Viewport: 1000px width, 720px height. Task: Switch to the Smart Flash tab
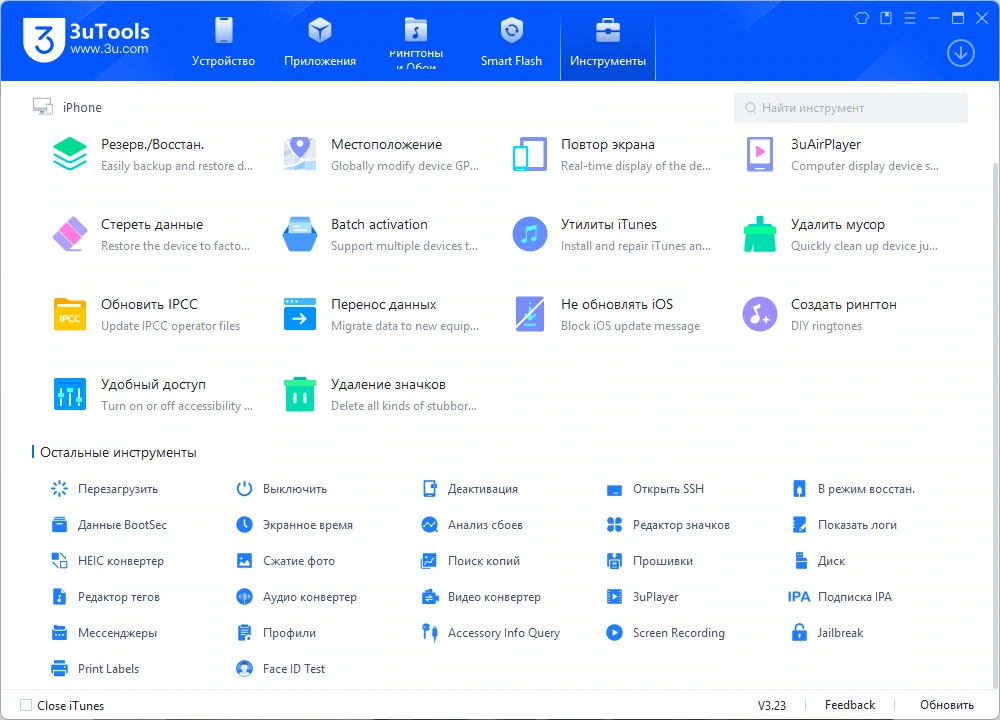click(511, 42)
